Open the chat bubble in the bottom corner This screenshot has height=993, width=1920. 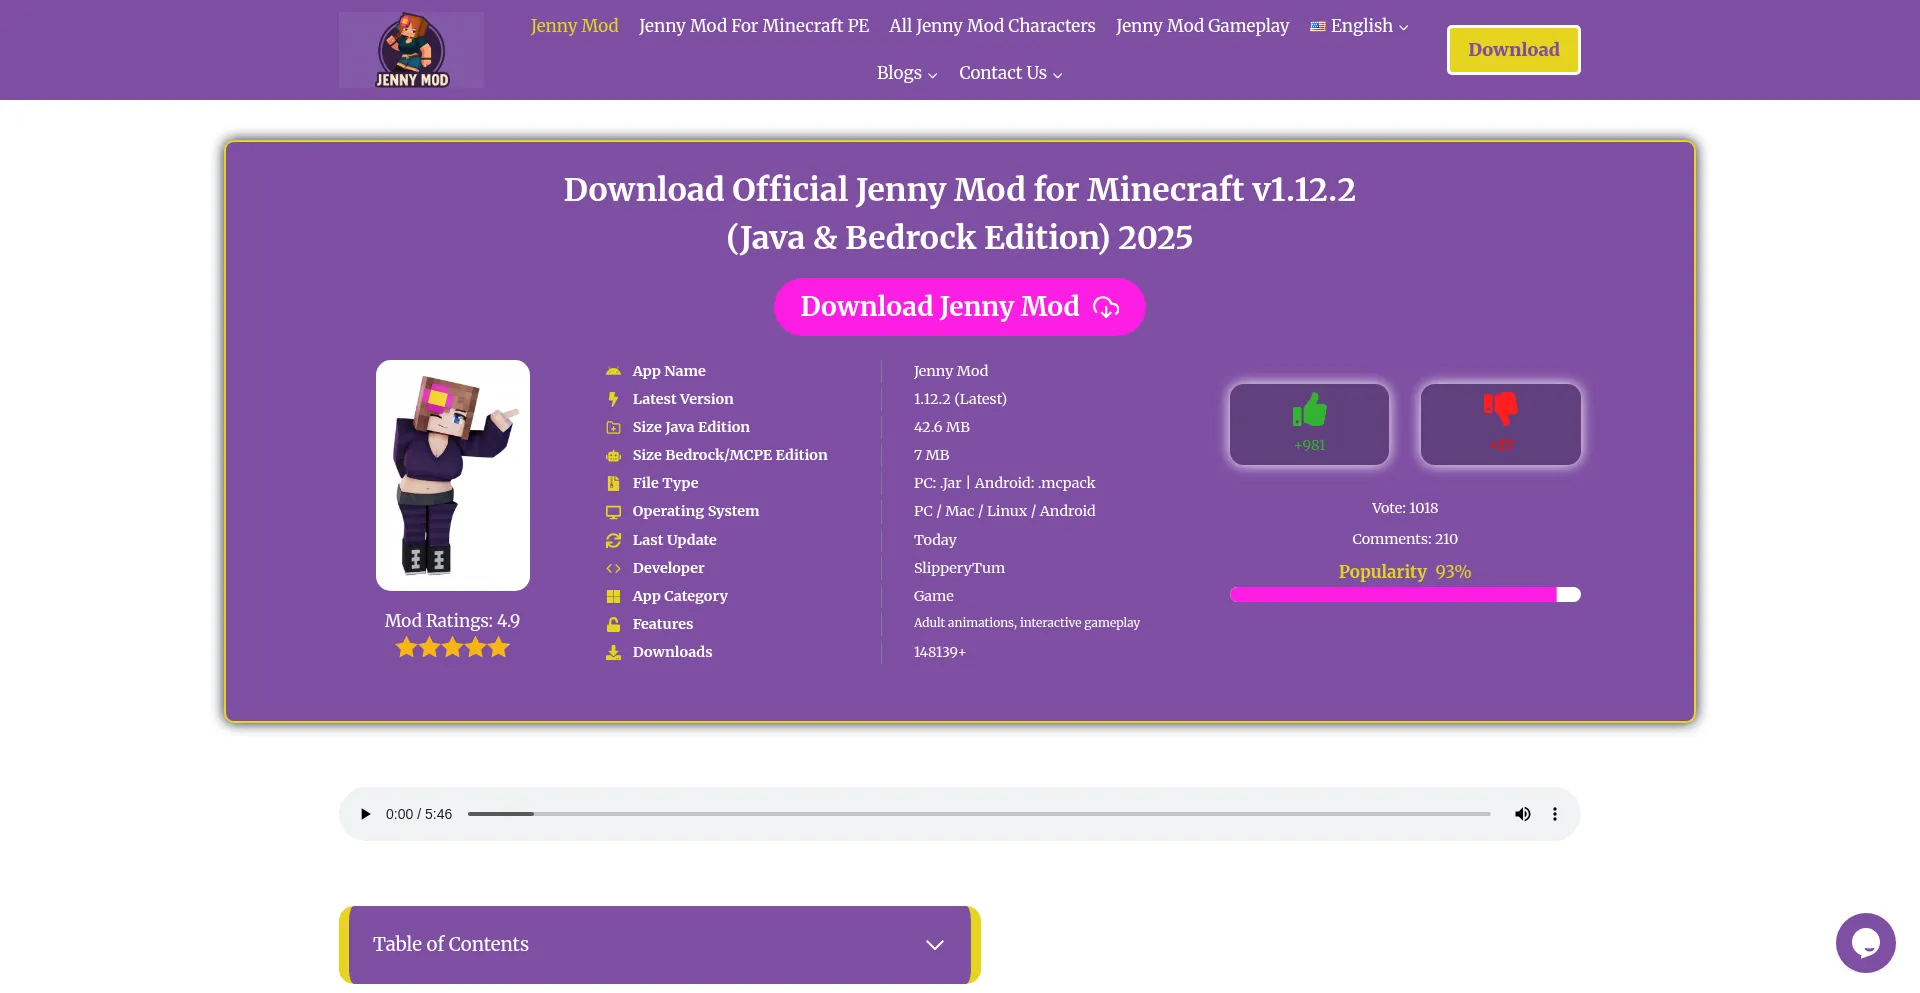pos(1865,942)
